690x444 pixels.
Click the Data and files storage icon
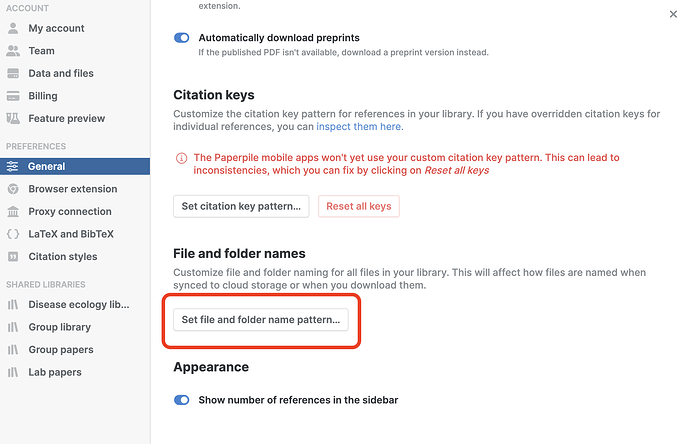tap(13, 73)
